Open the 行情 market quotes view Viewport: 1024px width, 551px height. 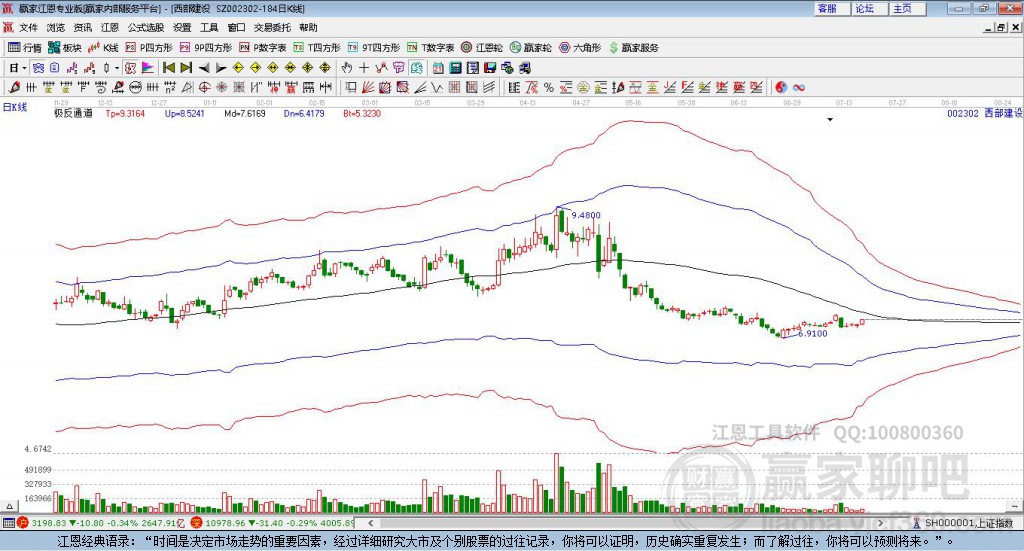pos(25,48)
